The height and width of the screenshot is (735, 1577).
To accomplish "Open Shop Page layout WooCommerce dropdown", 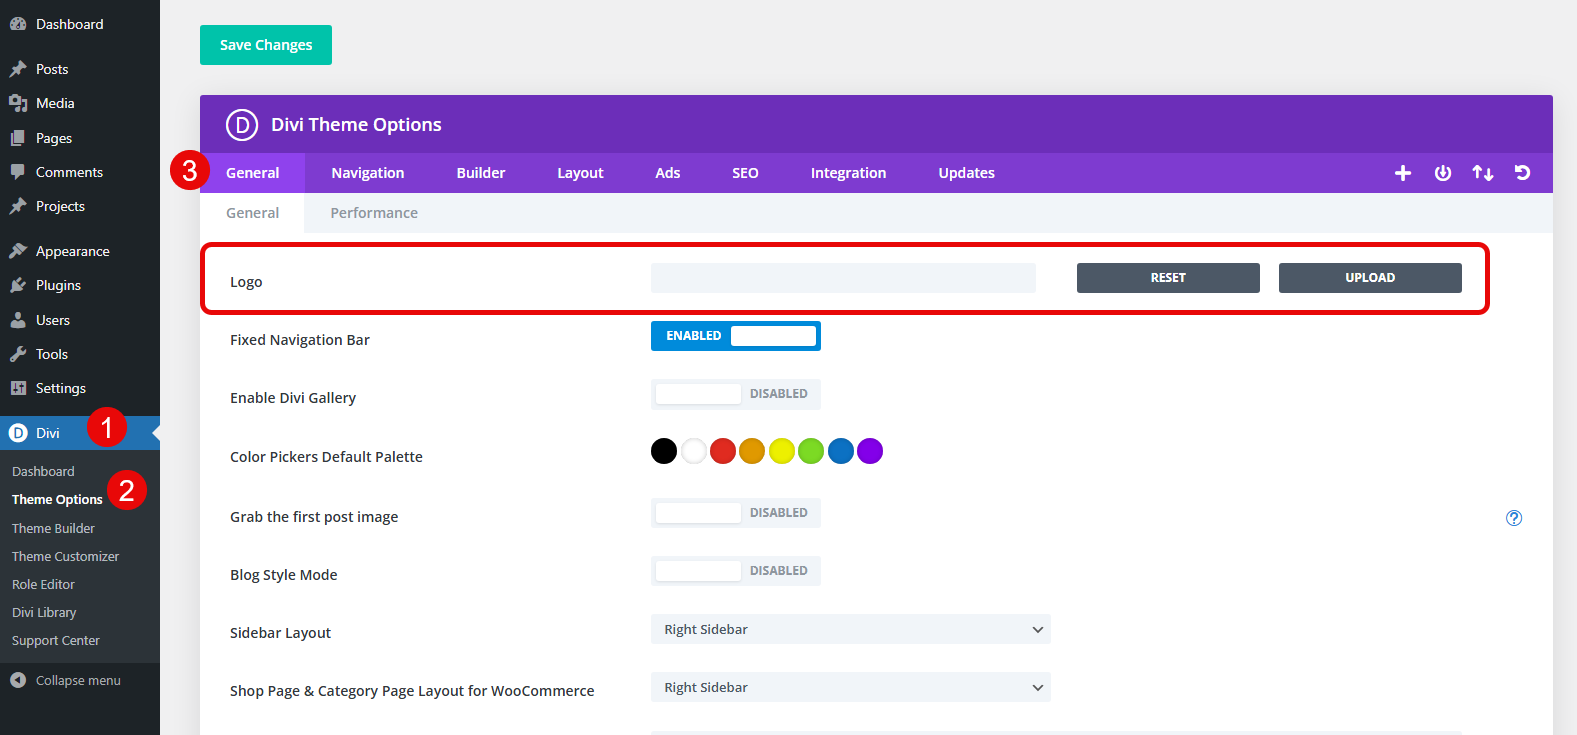I will 851,687.
